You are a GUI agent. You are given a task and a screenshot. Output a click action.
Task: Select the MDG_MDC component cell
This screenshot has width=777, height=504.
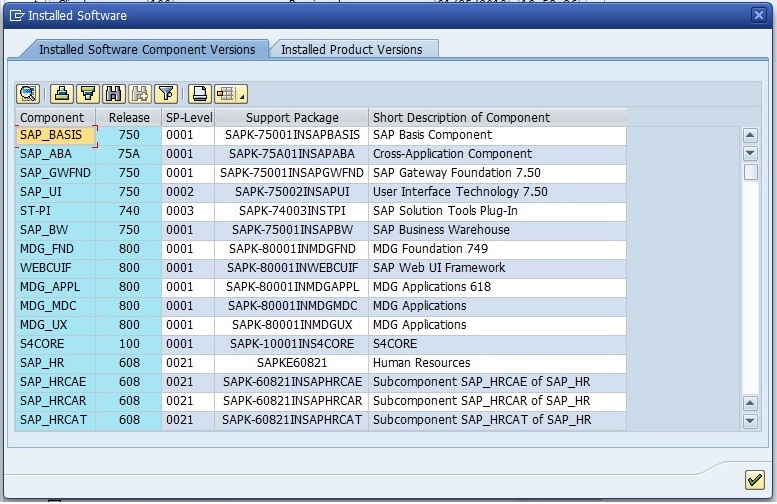pyautogui.click(x=56, y=306)
